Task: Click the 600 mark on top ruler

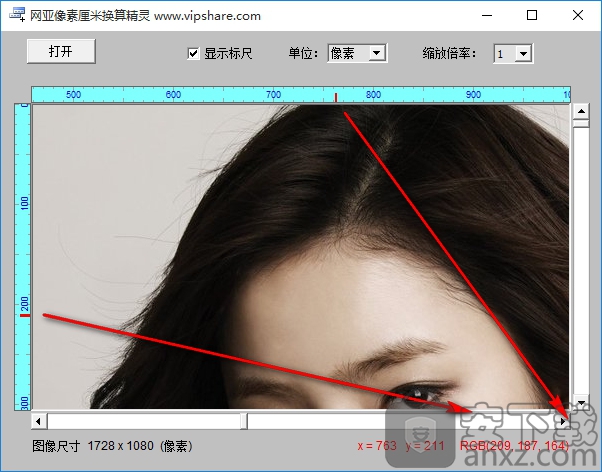Action: tap(173, 94)
